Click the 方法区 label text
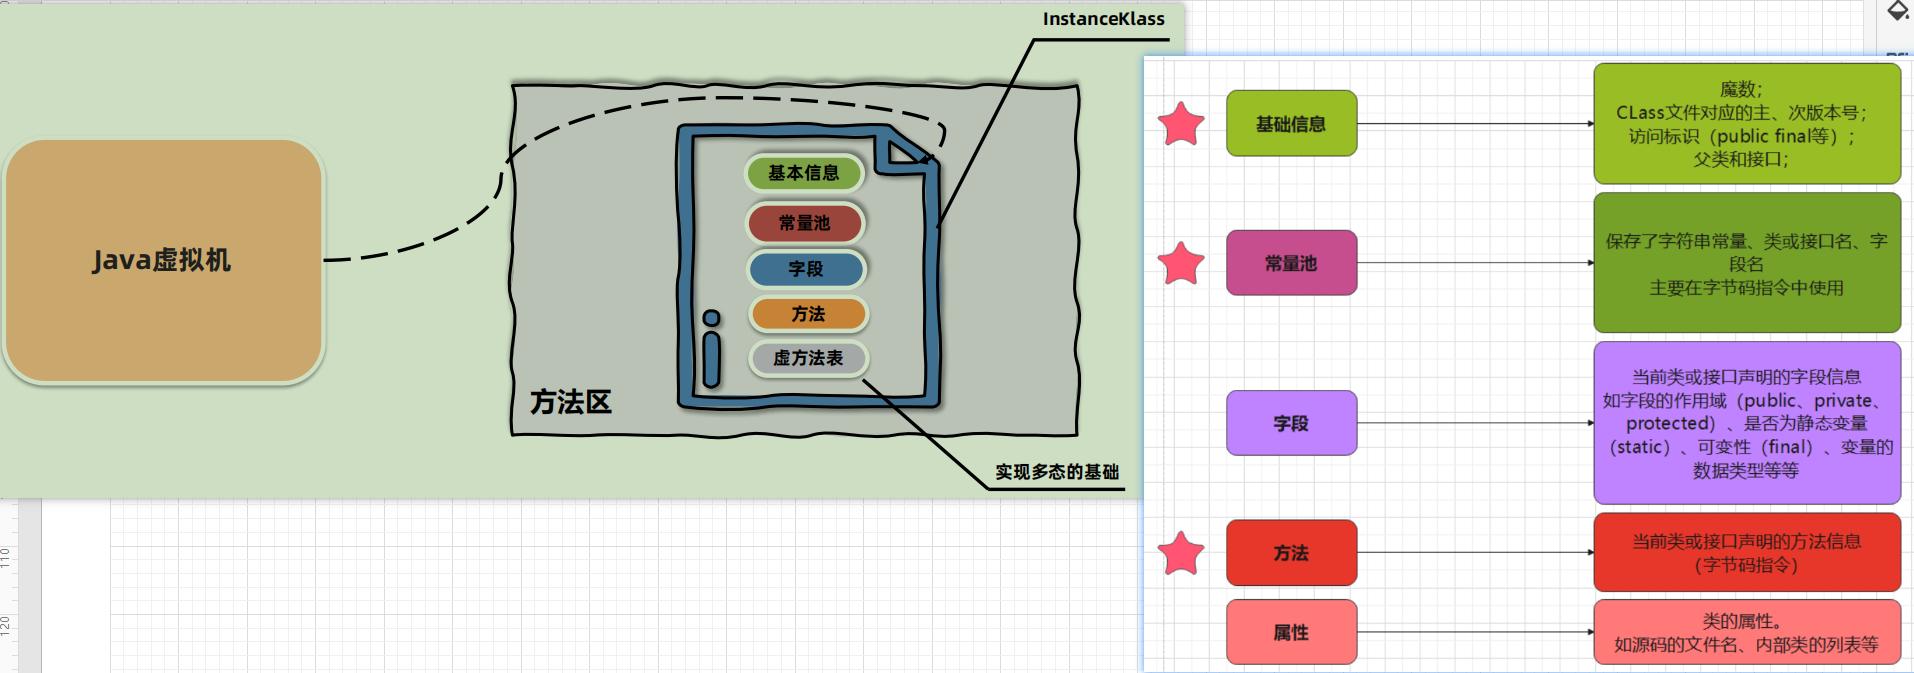This screenshot has width=1914, height=673. click(x=571, y=402)
